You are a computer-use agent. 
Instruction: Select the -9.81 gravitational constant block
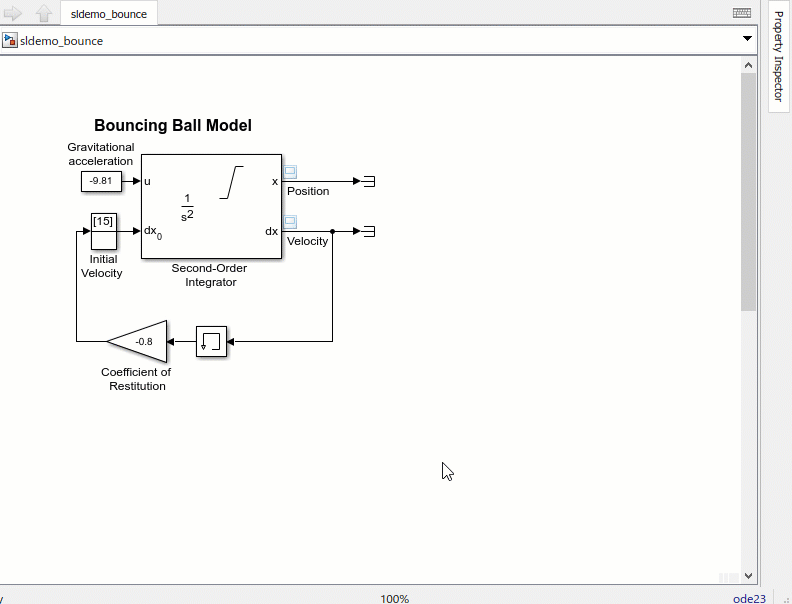point(101,181)
